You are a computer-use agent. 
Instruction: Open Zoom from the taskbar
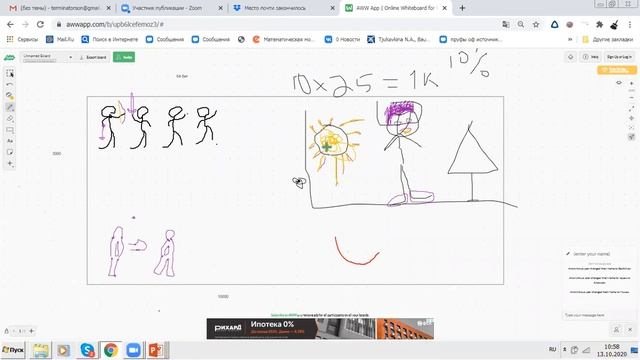pyautogui.click(x=133, y=350)
